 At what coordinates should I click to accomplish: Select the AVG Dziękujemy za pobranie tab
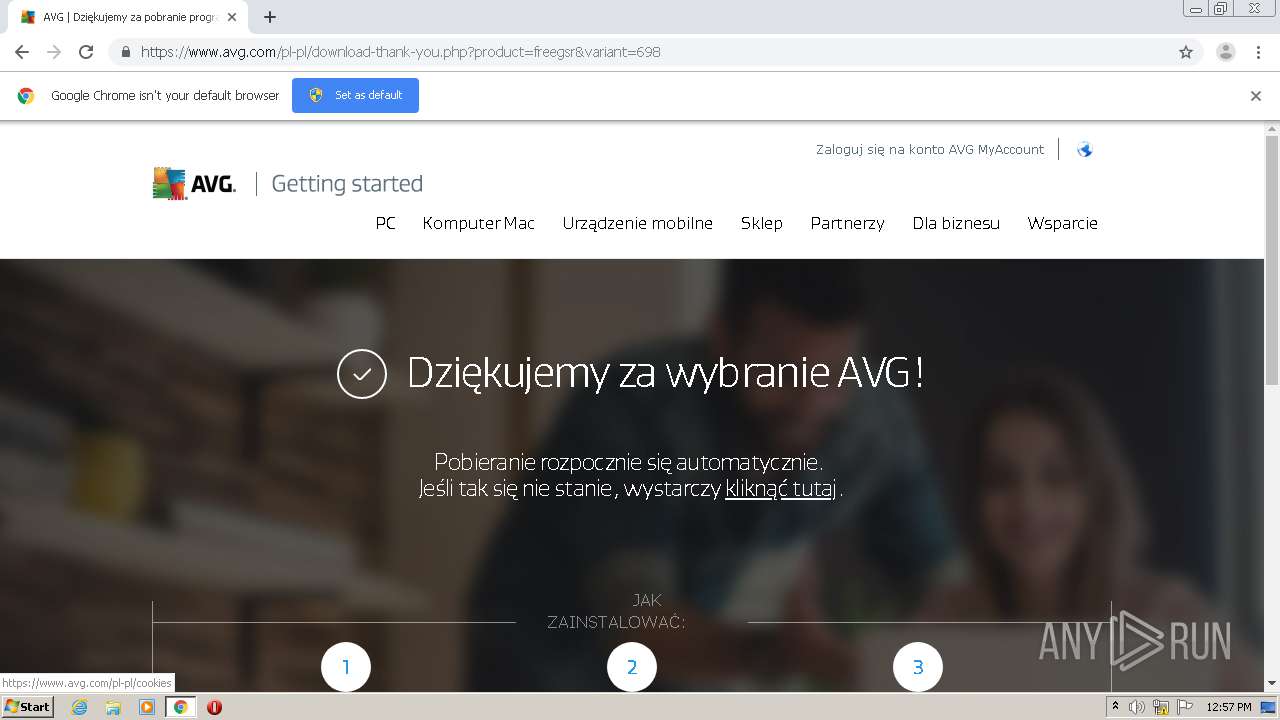coord(128,17)
